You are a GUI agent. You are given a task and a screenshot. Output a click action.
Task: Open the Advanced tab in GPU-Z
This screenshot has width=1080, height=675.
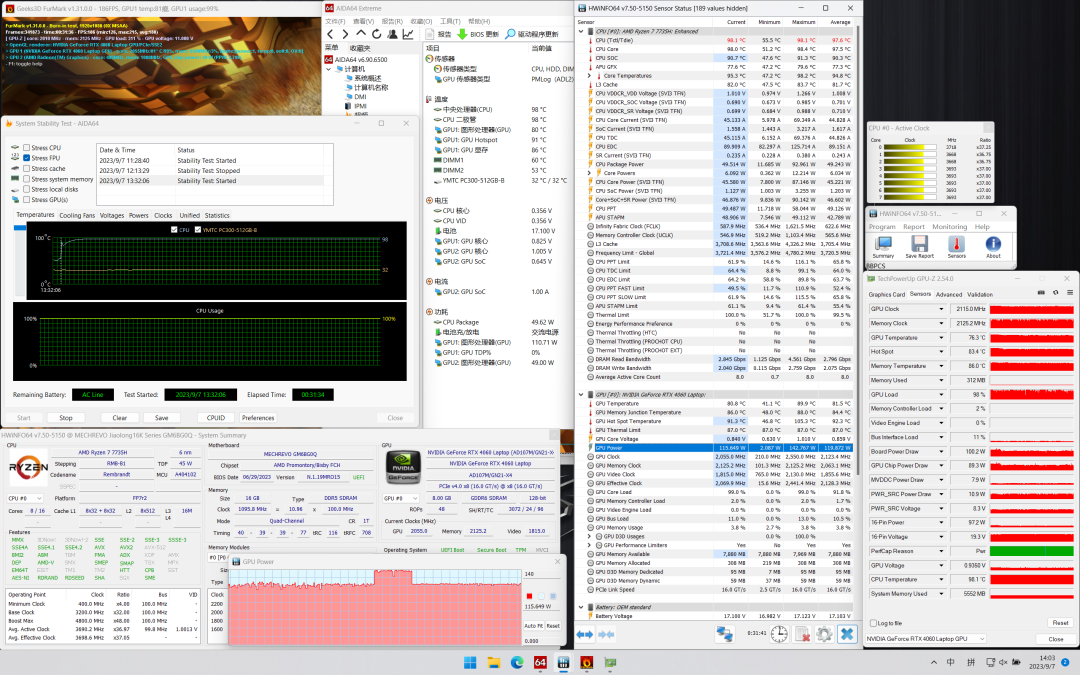tap(949, 294)
